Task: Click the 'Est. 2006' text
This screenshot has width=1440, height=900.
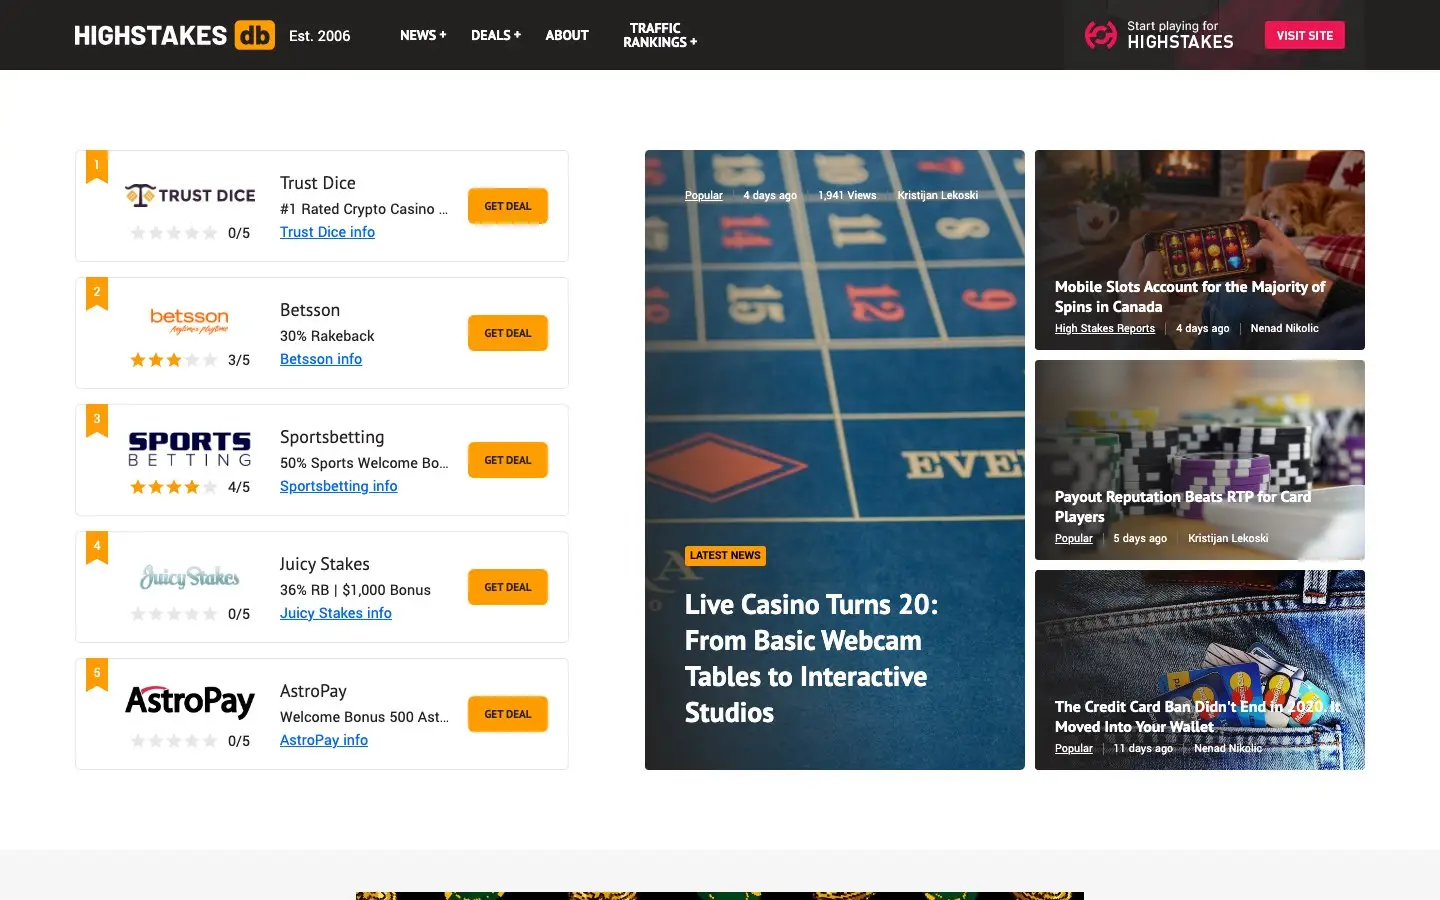Action: [x=320, y=36]
